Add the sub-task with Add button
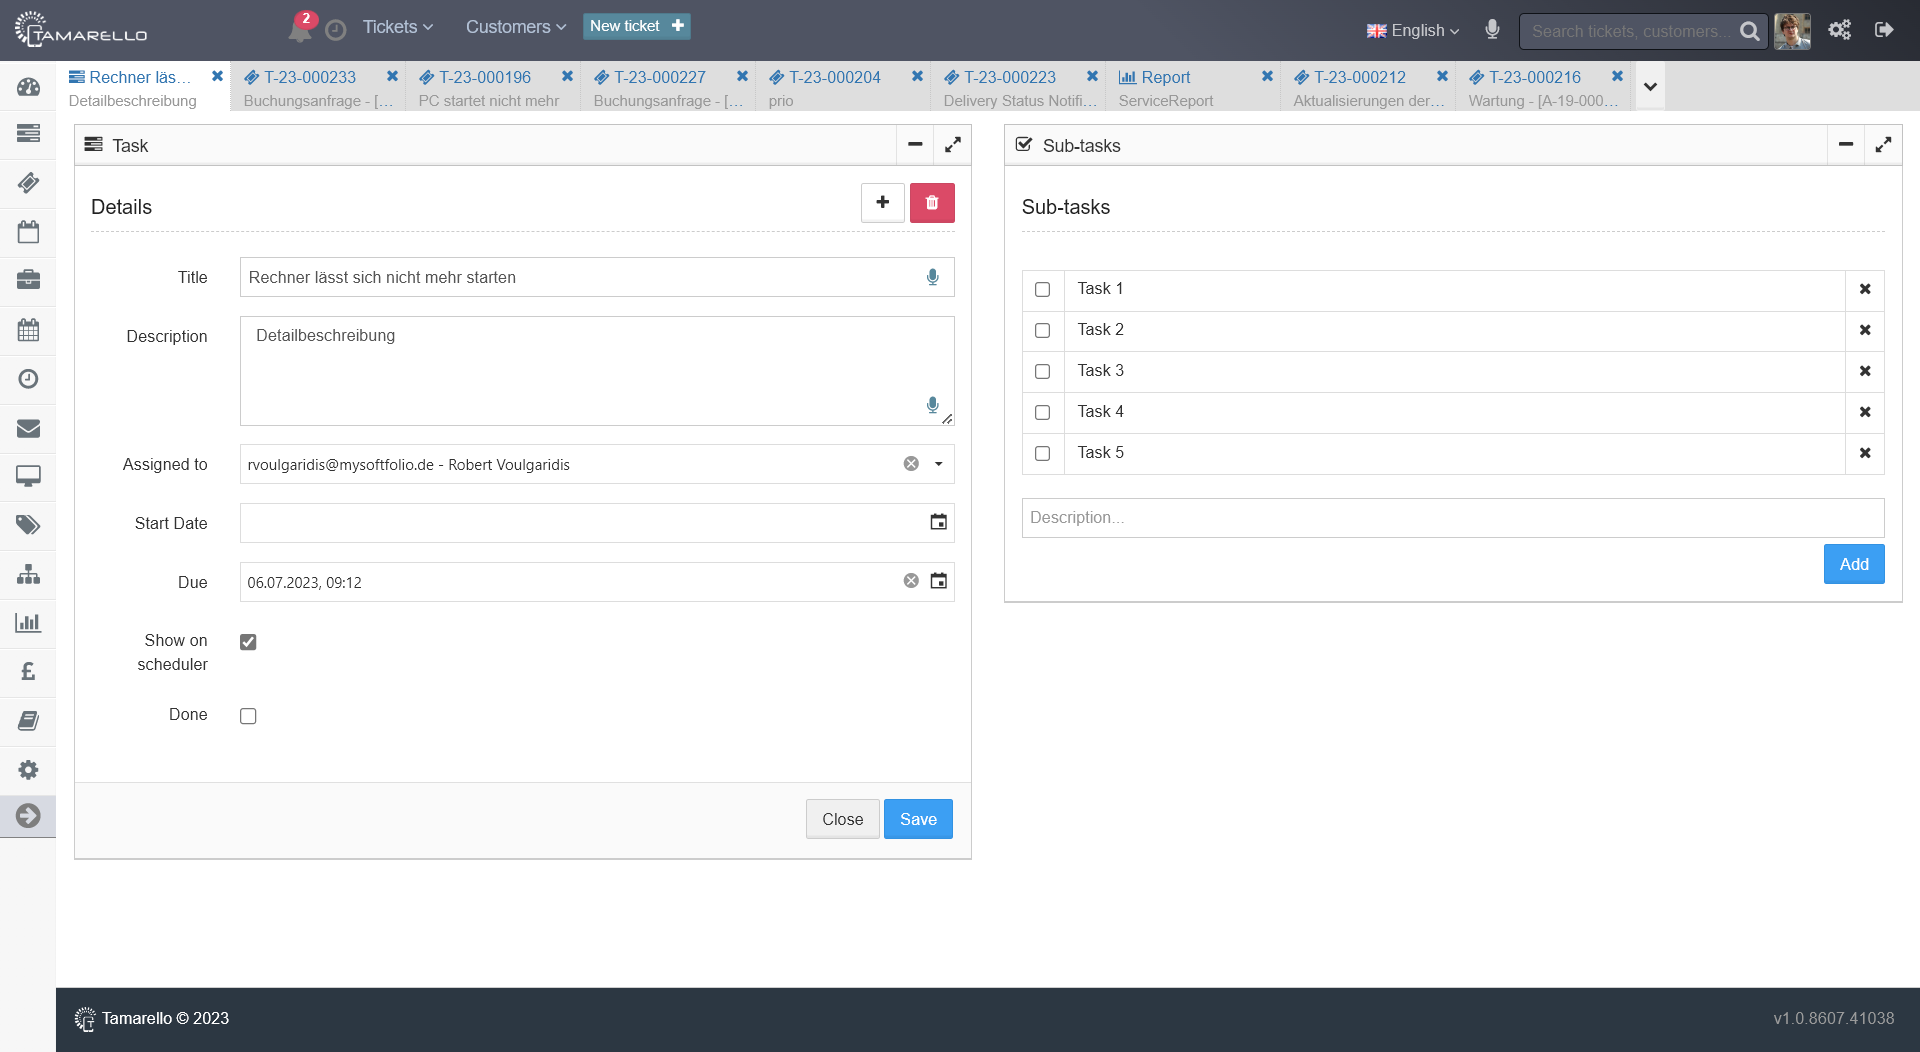The image size is (1920, 1052). point(1854,564)
